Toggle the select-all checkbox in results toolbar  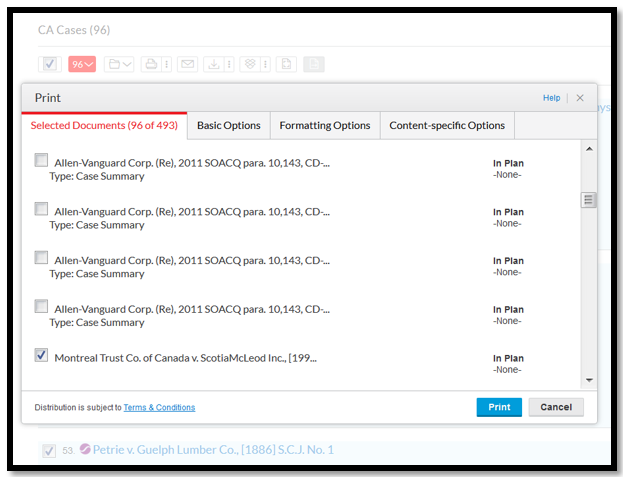click(50, 64)
